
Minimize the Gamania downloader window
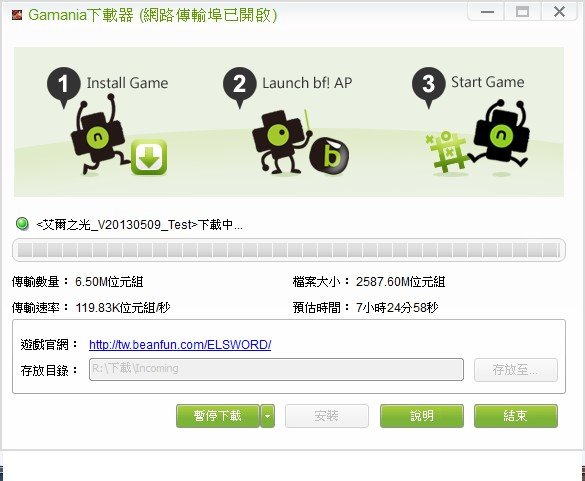[487, 12]
